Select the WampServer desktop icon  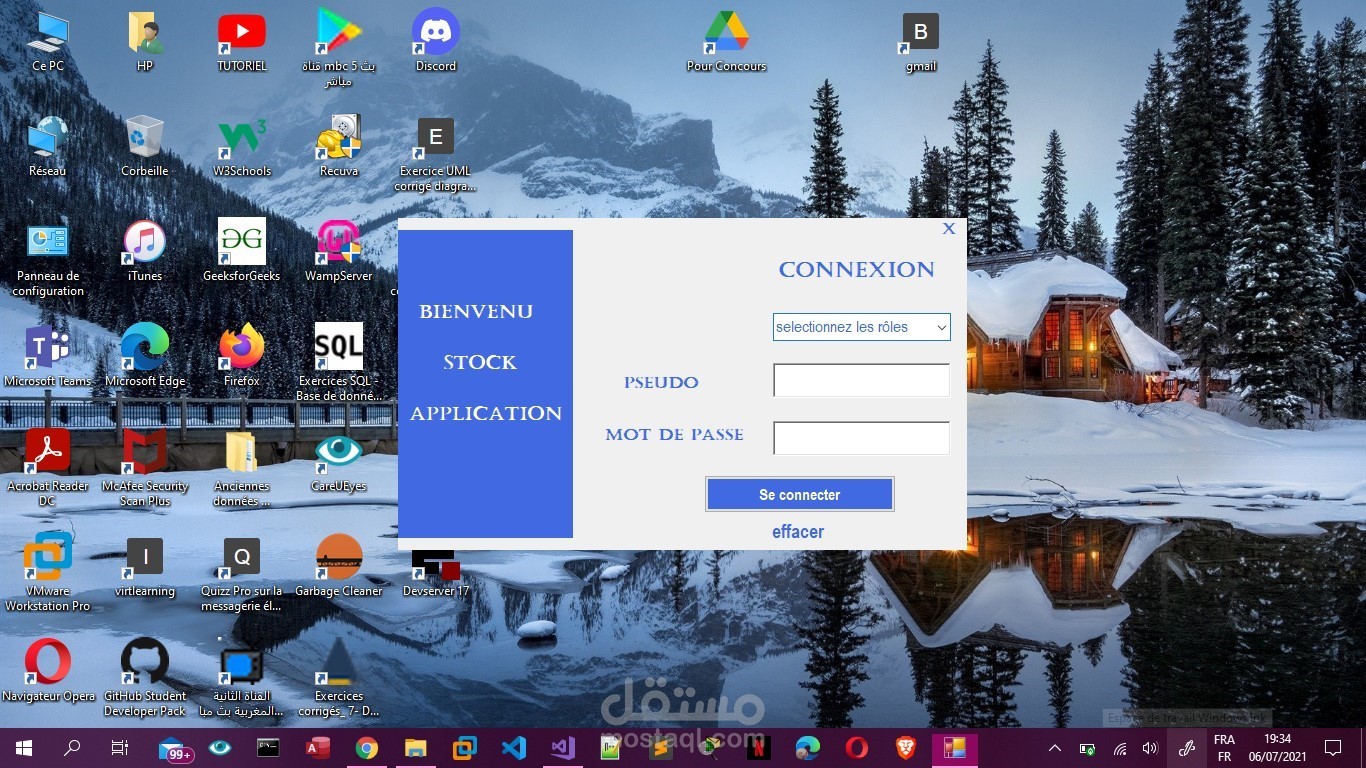[339, 252]
